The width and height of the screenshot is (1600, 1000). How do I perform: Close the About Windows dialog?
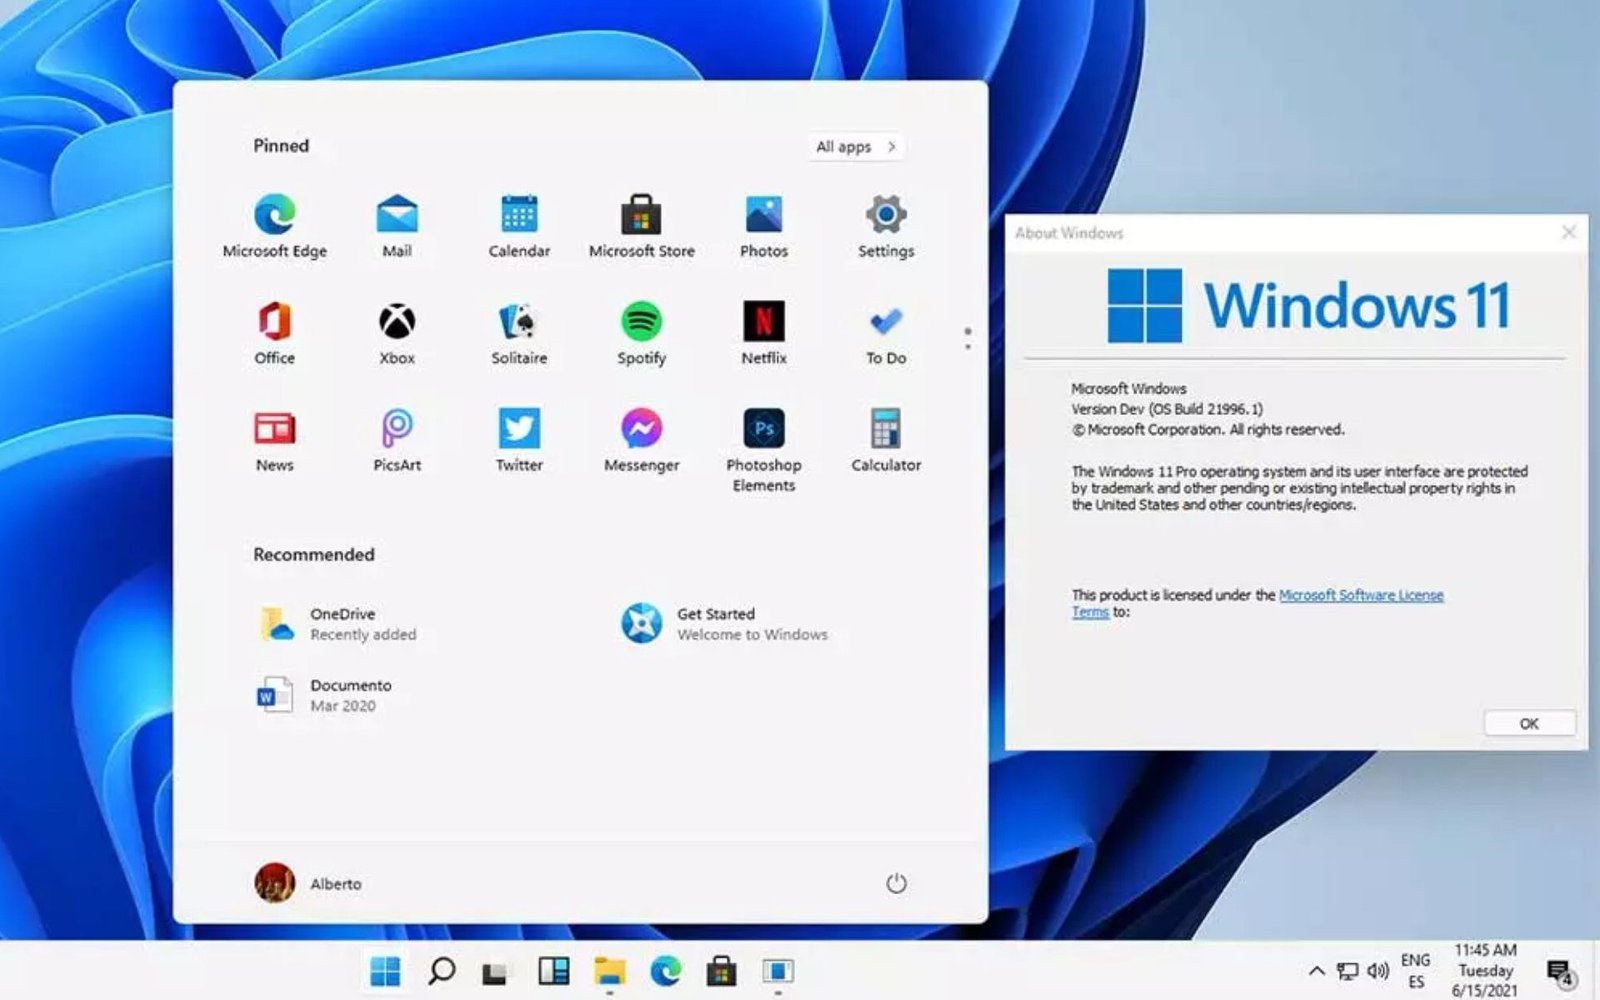click(x=1569, y=232)
